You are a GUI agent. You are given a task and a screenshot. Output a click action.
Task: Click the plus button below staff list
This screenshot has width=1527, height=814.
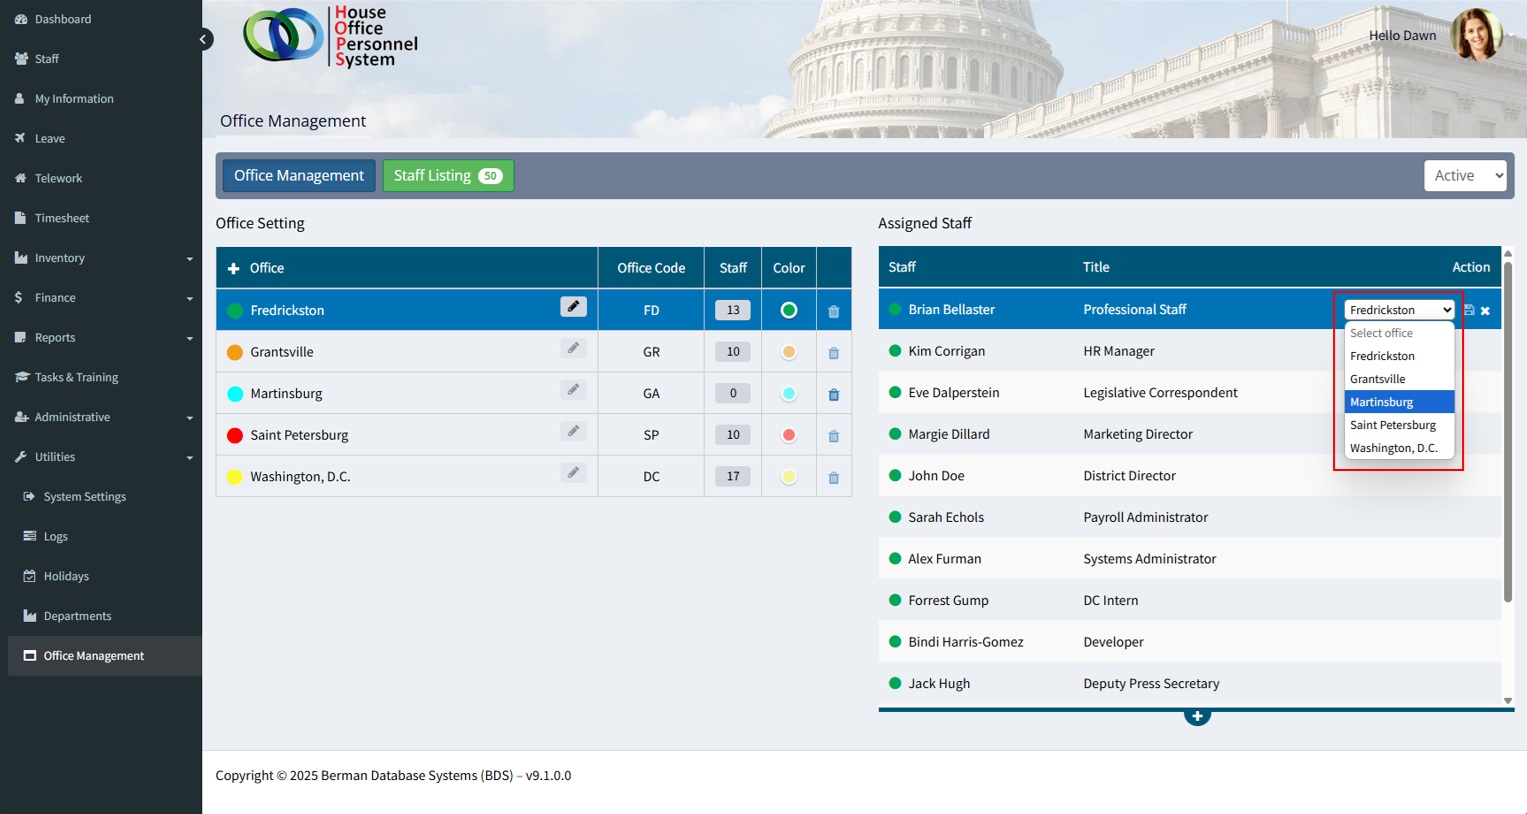1197,716
